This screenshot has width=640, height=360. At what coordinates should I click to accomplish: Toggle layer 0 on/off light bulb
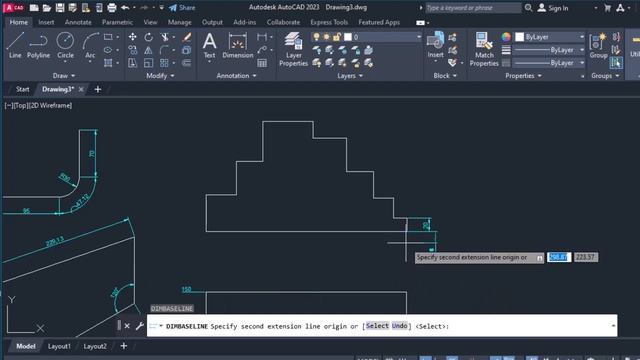(x=316, y=37)
